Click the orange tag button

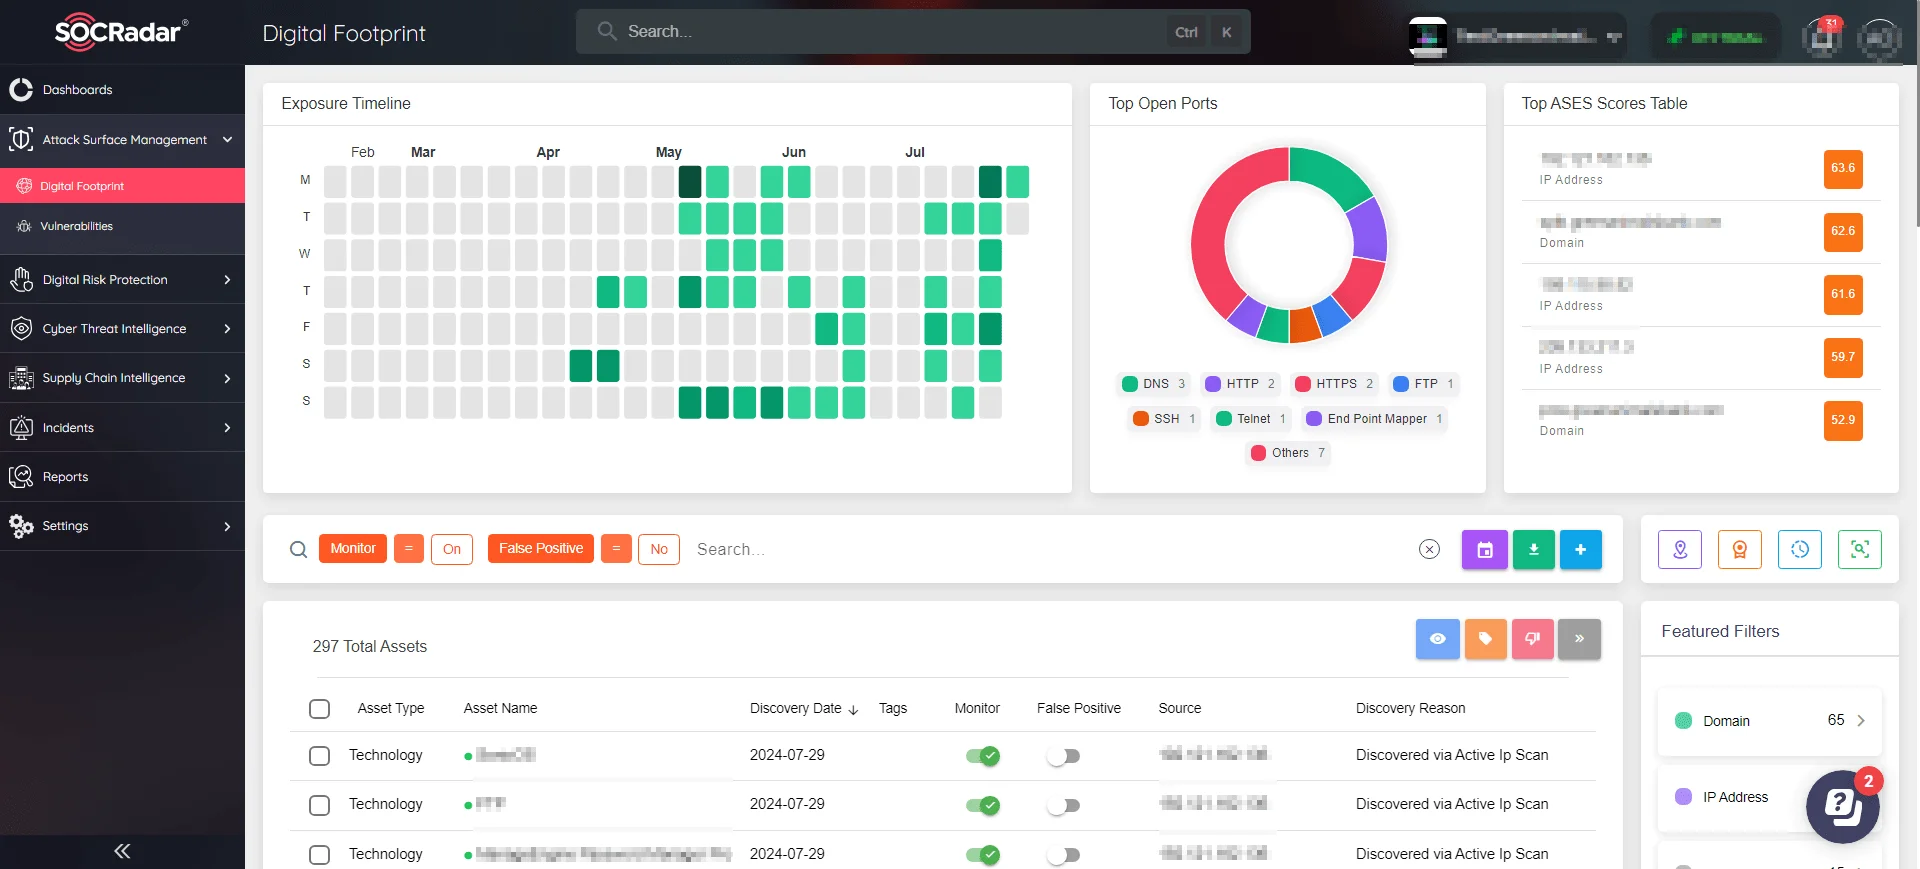1486,639
